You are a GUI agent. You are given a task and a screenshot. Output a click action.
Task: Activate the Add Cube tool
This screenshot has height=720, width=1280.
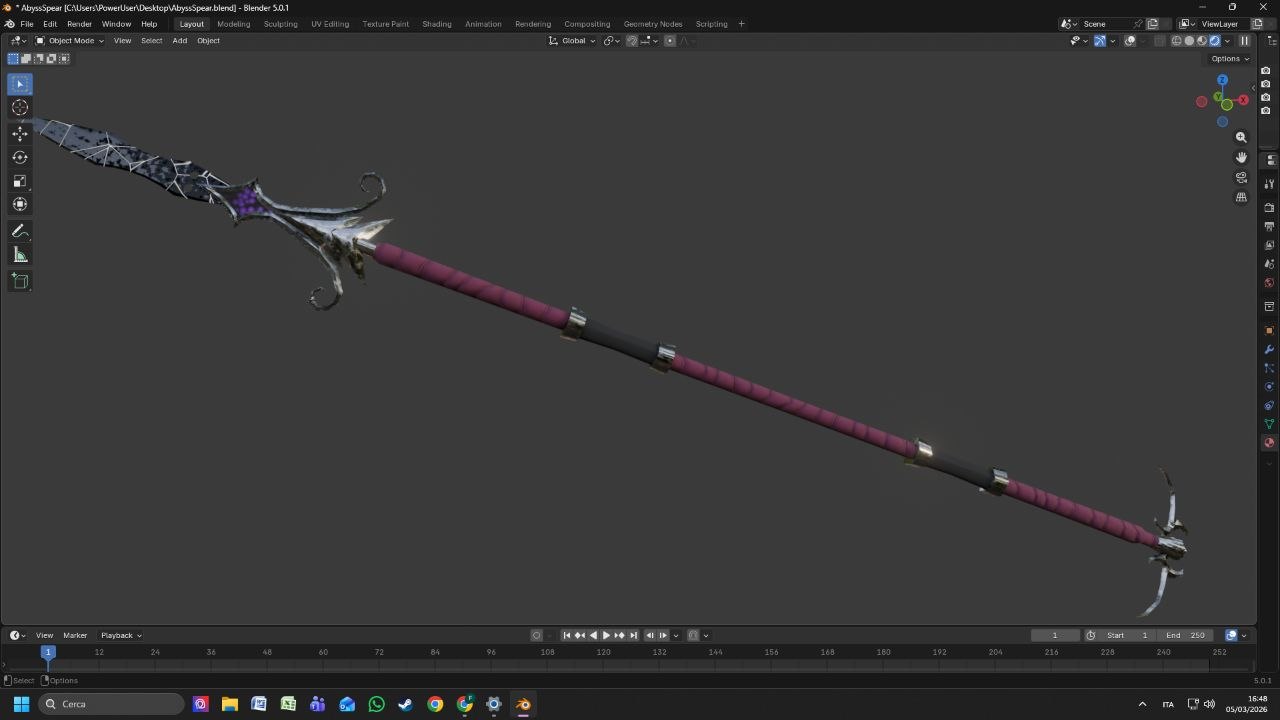pos(19,281)
